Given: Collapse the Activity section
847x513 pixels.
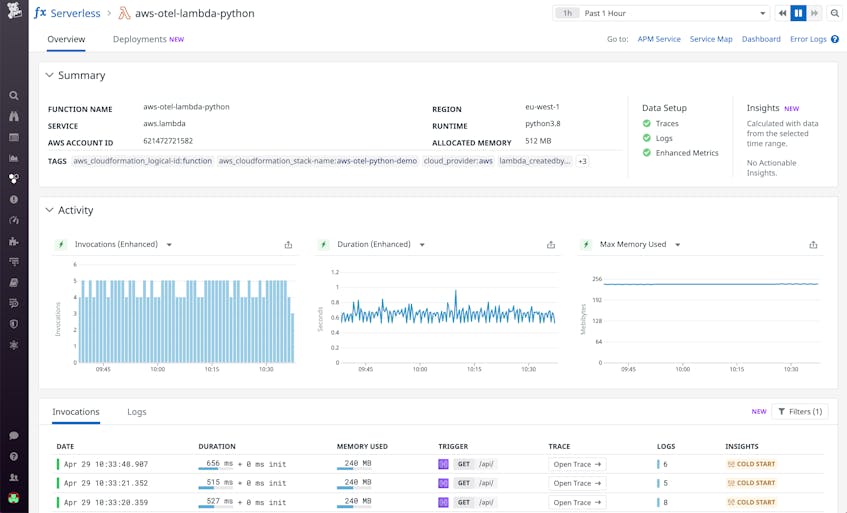Looking at the screenshot, I should 49,210.
